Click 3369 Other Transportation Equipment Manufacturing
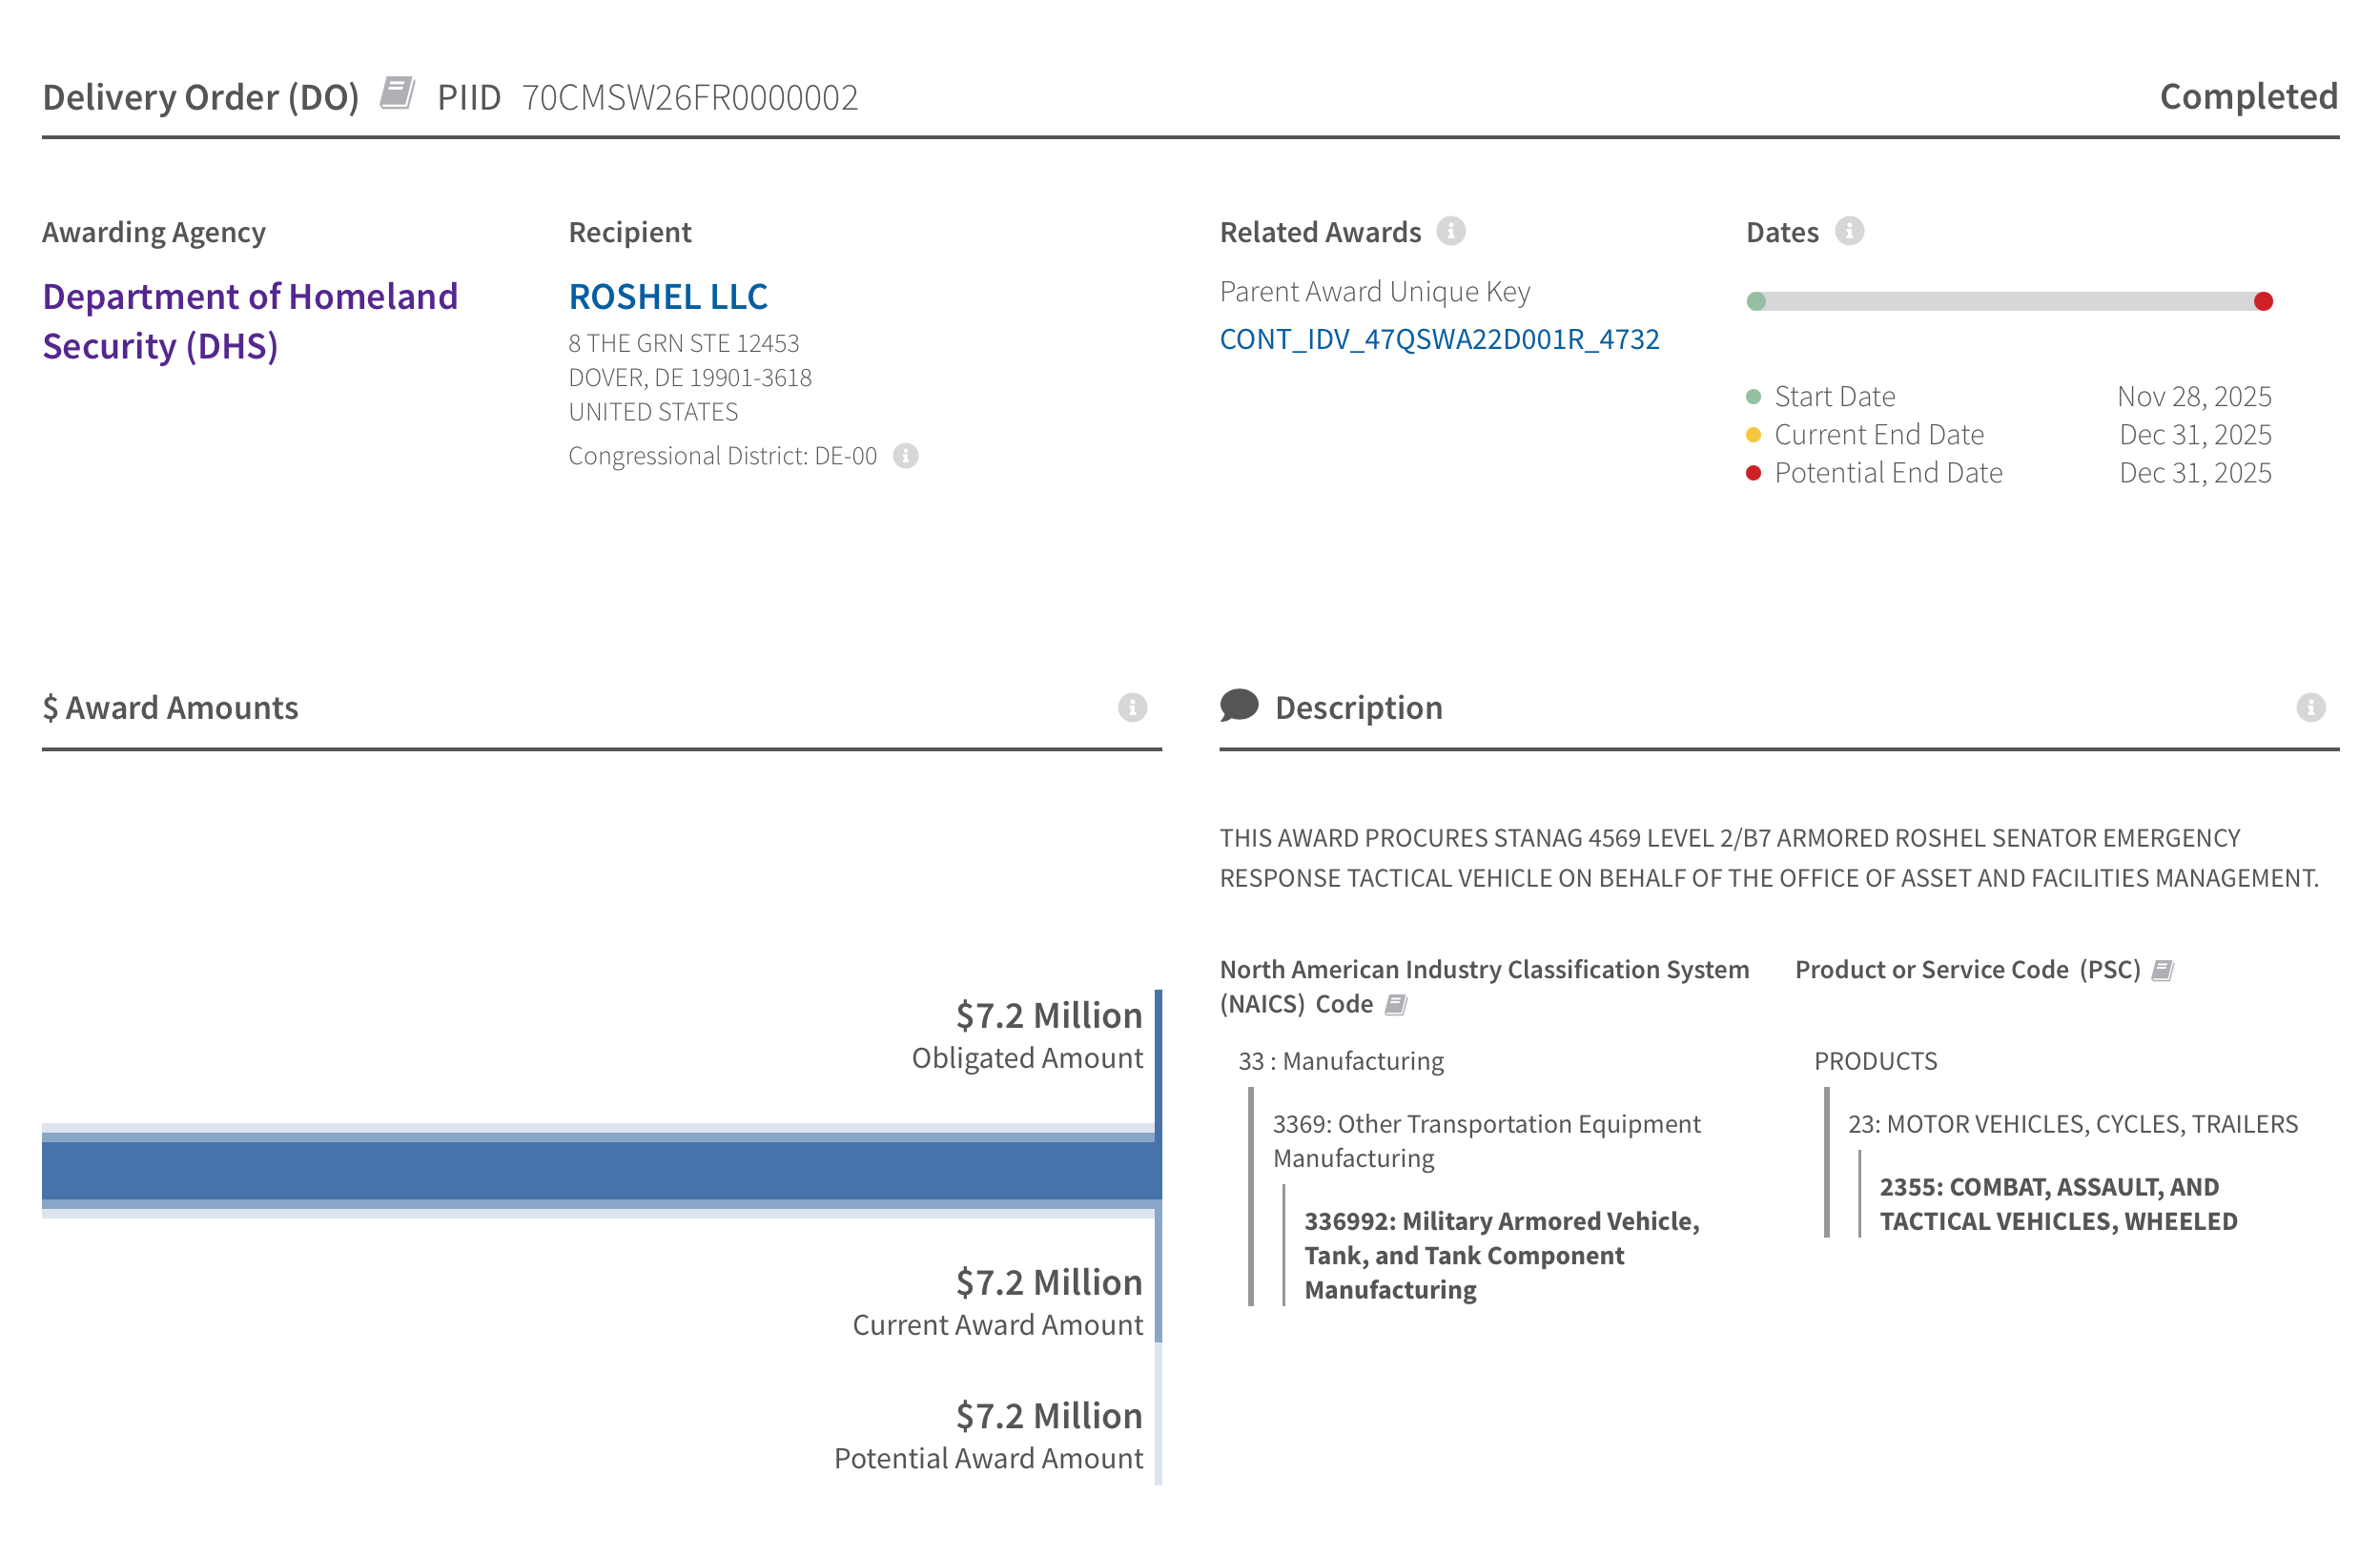 (1485, 1141)
